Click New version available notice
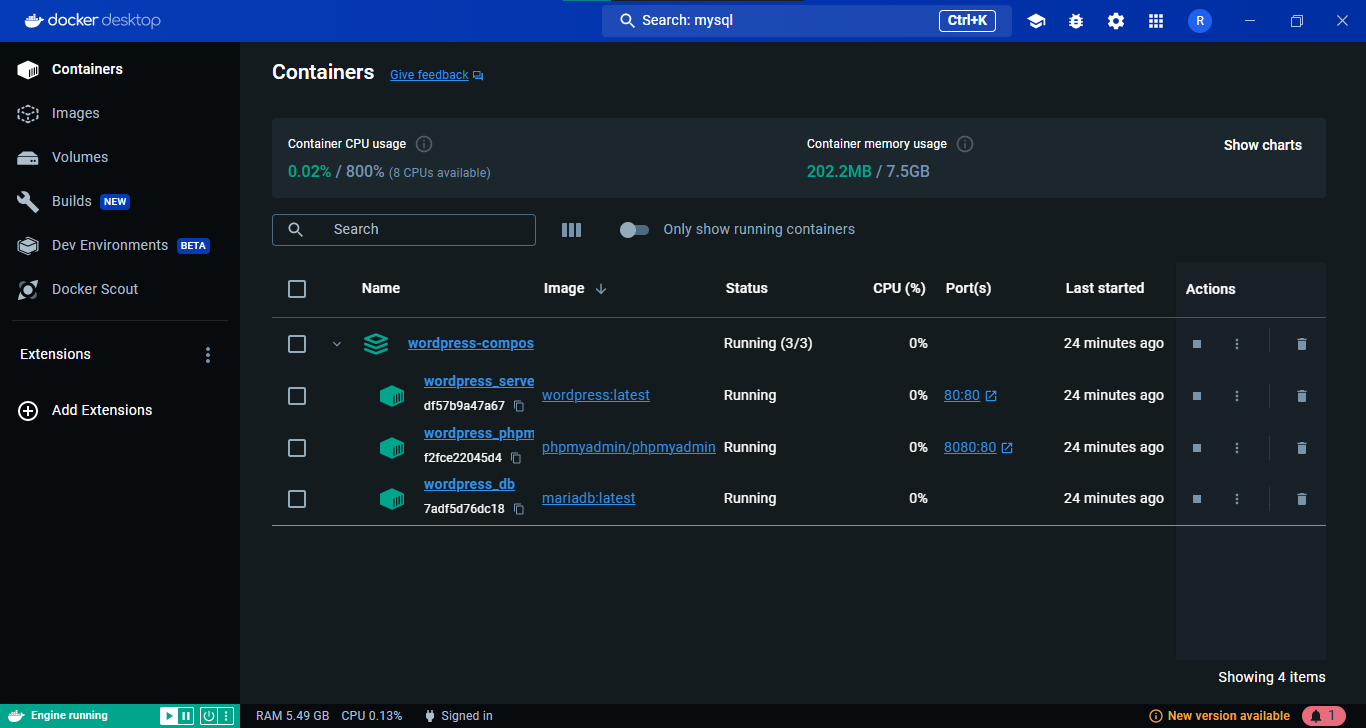The height and width of the screenshot is (728, 1366). click(x=1220, y=716)
